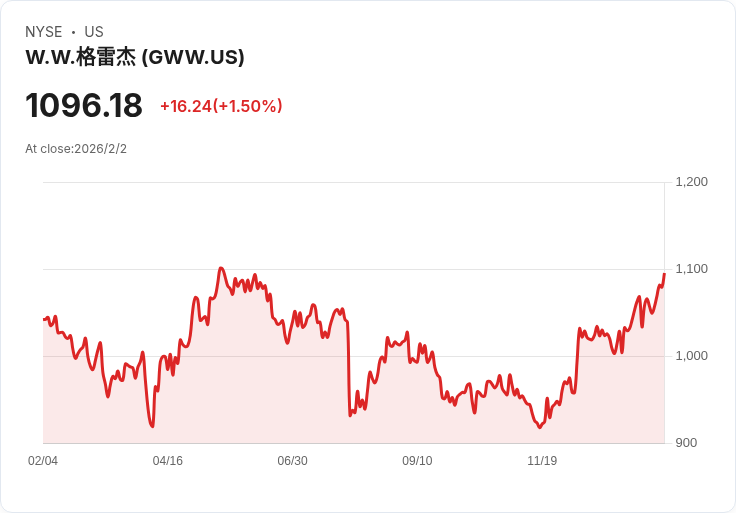Click the US market label
This screenshot has width=736, height=513.
(x=94, y=32)
